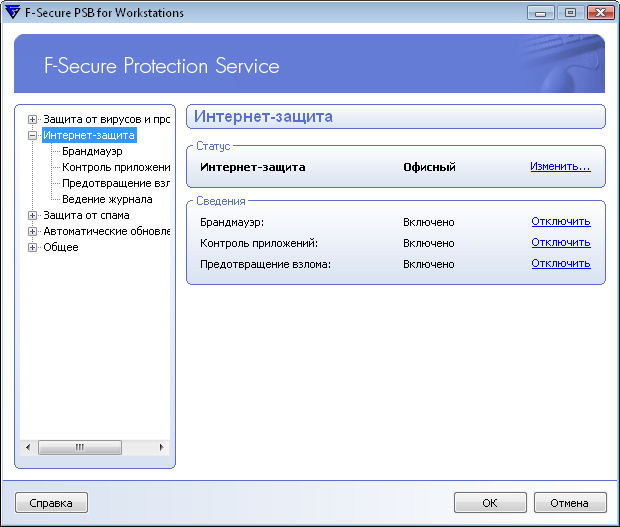Click the Включено status next to Предотвращение взлома
The height and width of the screenshot is (527, 620).
tap(429, 264)
